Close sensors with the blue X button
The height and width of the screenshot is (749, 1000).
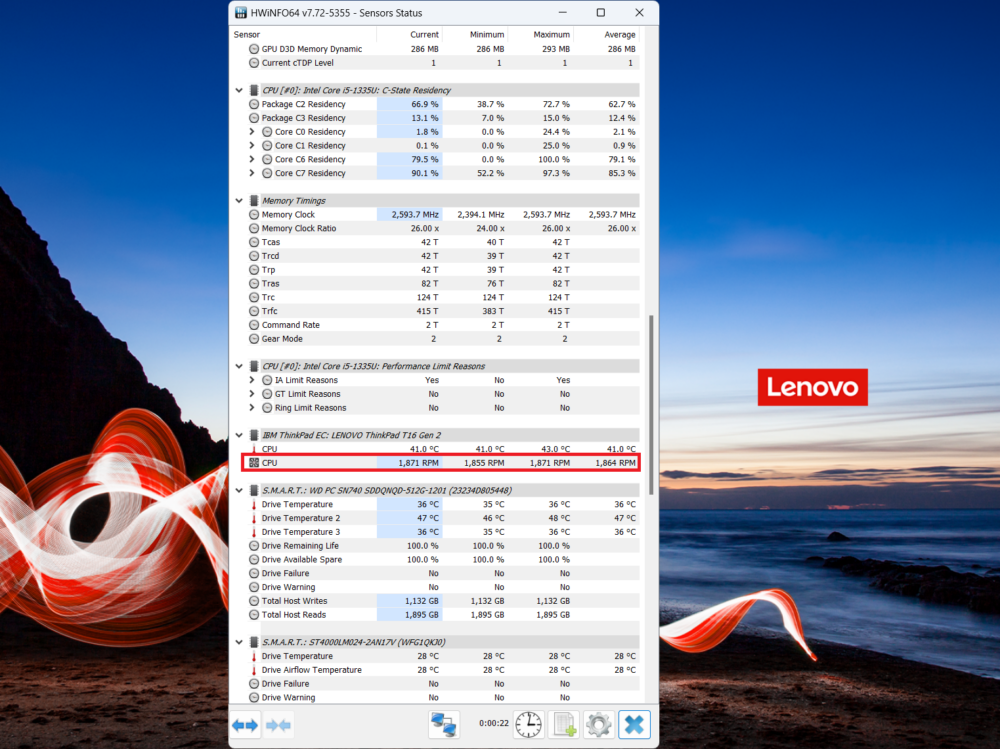click(633, 724)
